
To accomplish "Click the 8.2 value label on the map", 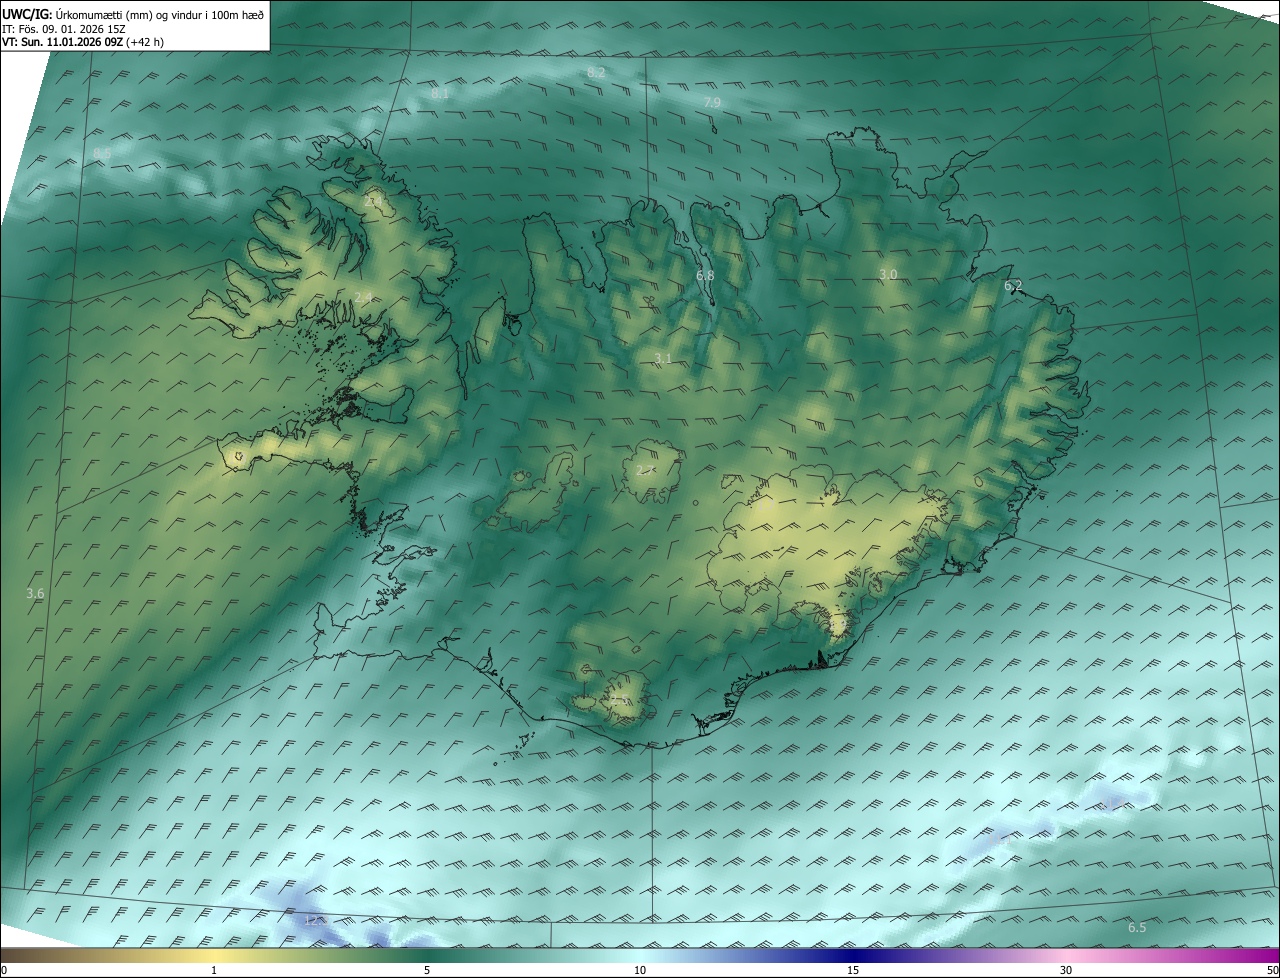I will pyautogui.click(x=596, y=72).
